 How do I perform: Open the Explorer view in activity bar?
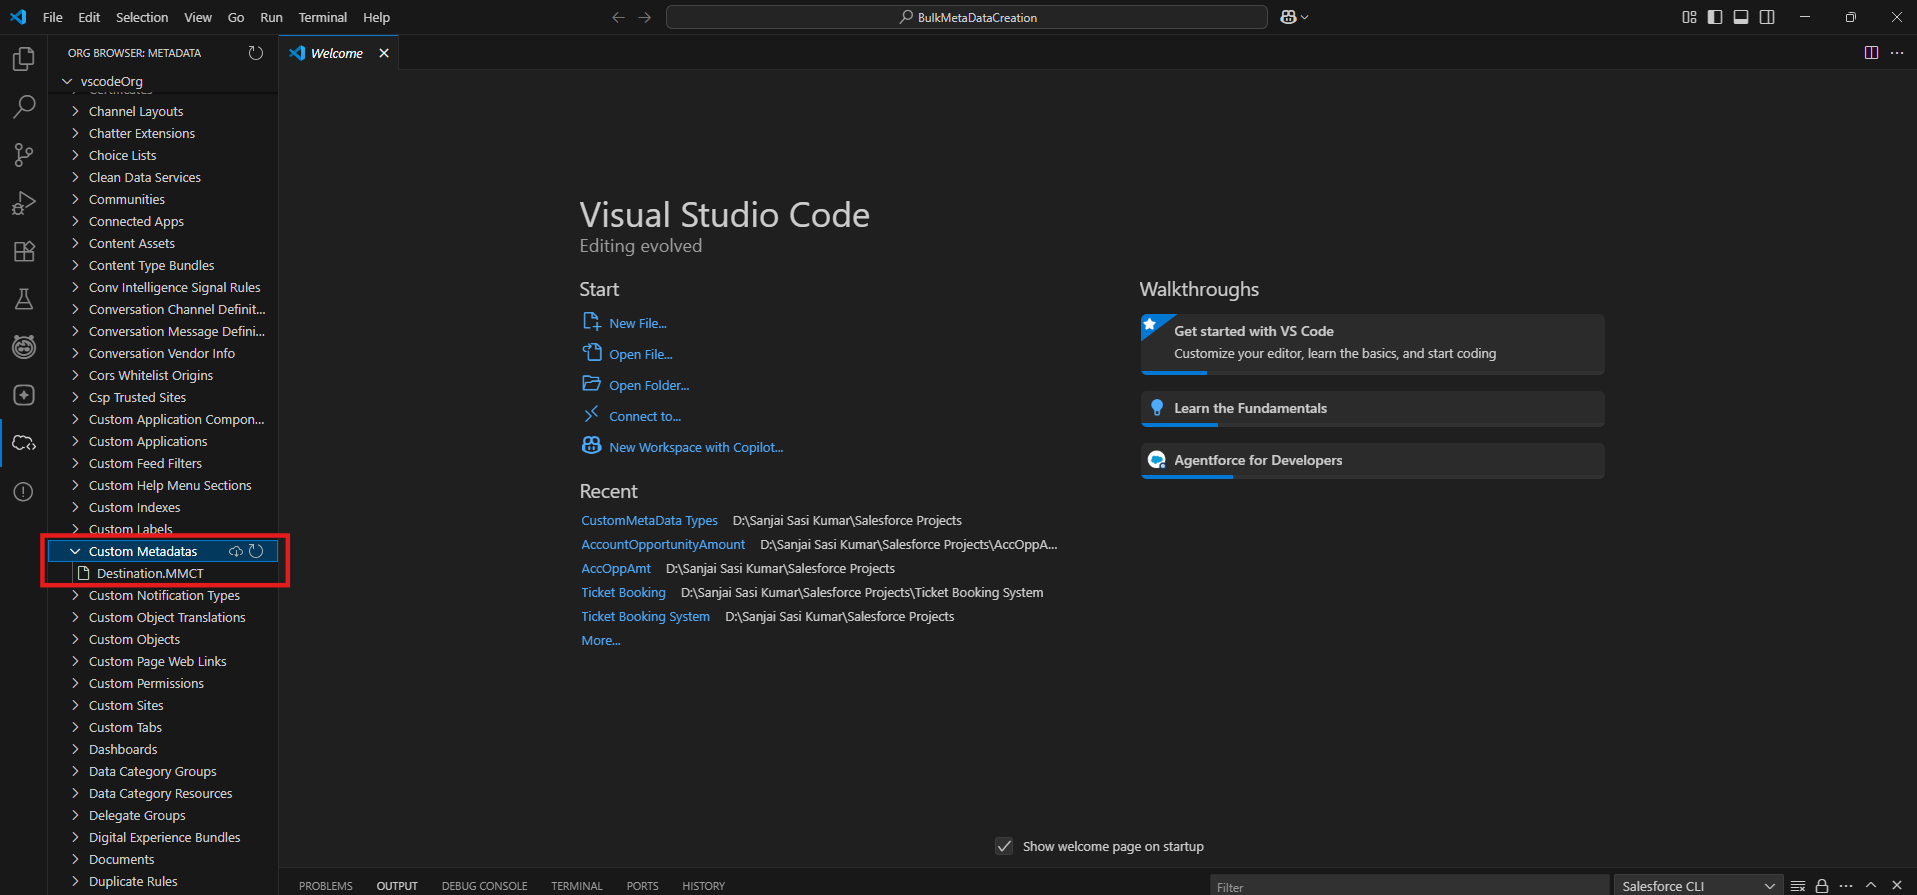click(24, 60)
